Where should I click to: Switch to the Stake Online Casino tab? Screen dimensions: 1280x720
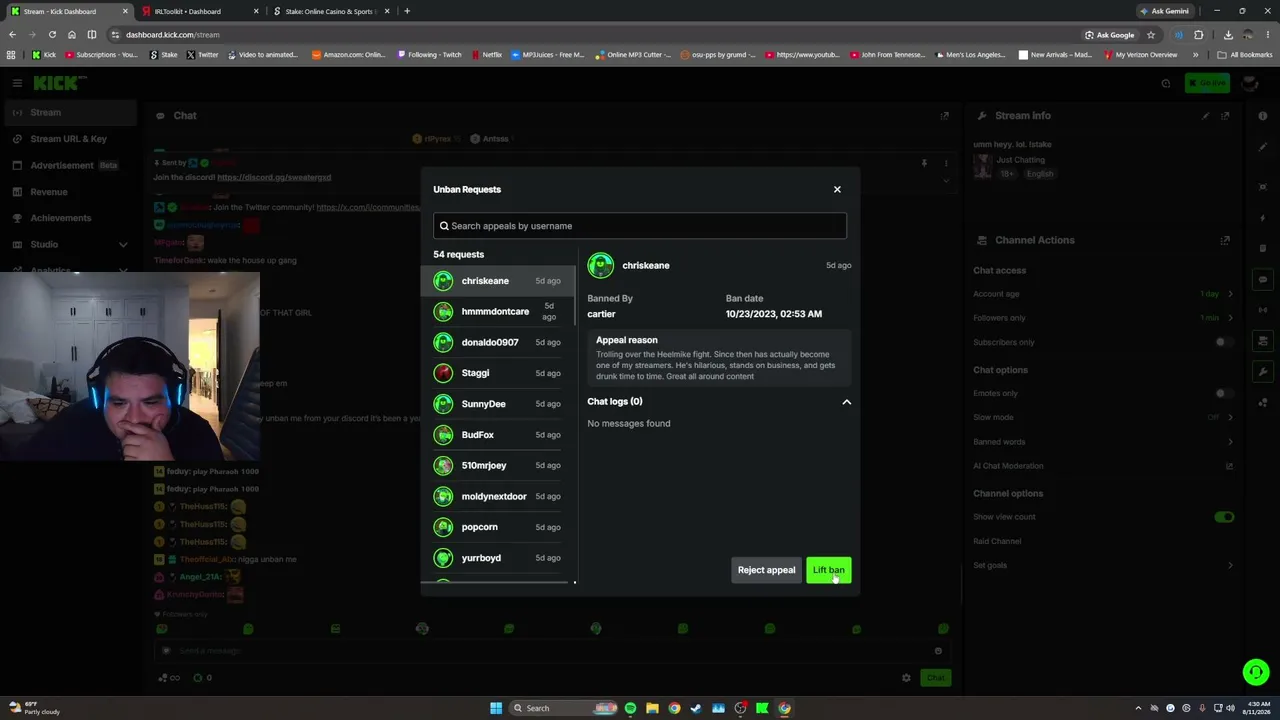point(330,11)
